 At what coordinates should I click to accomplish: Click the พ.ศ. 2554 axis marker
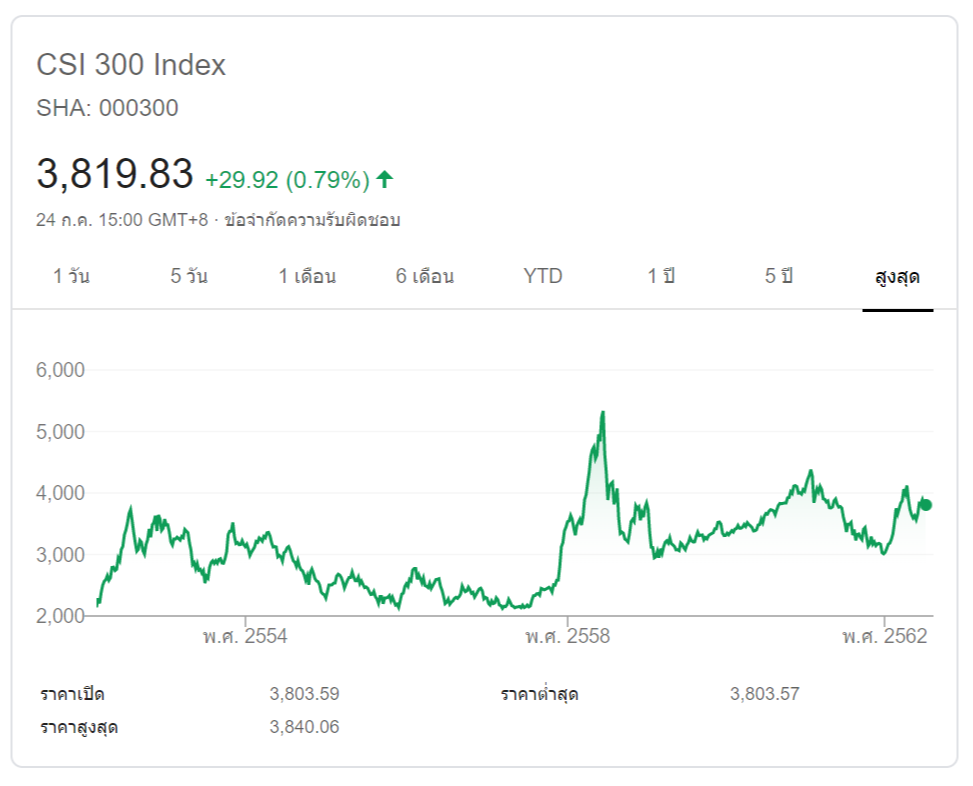246,637
